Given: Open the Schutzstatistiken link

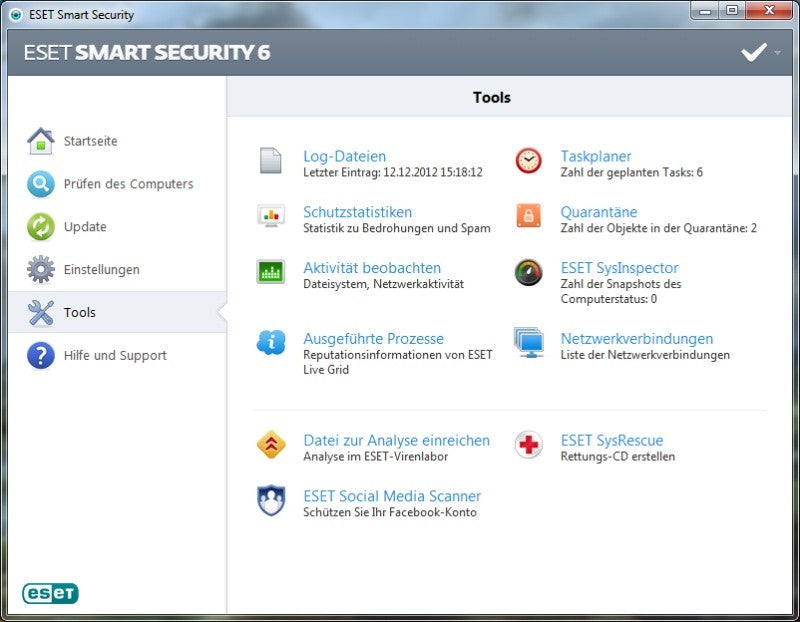Looking at the screenshot, I should tap(357, 212).
